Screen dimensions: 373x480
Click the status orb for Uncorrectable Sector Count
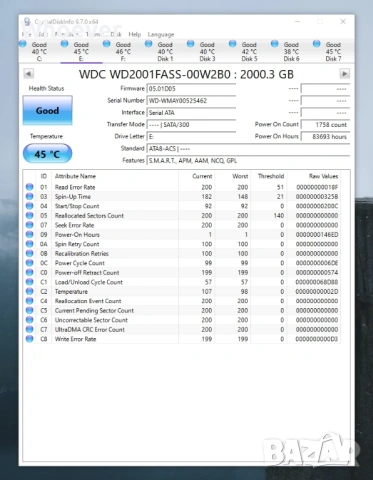point(30,320)
